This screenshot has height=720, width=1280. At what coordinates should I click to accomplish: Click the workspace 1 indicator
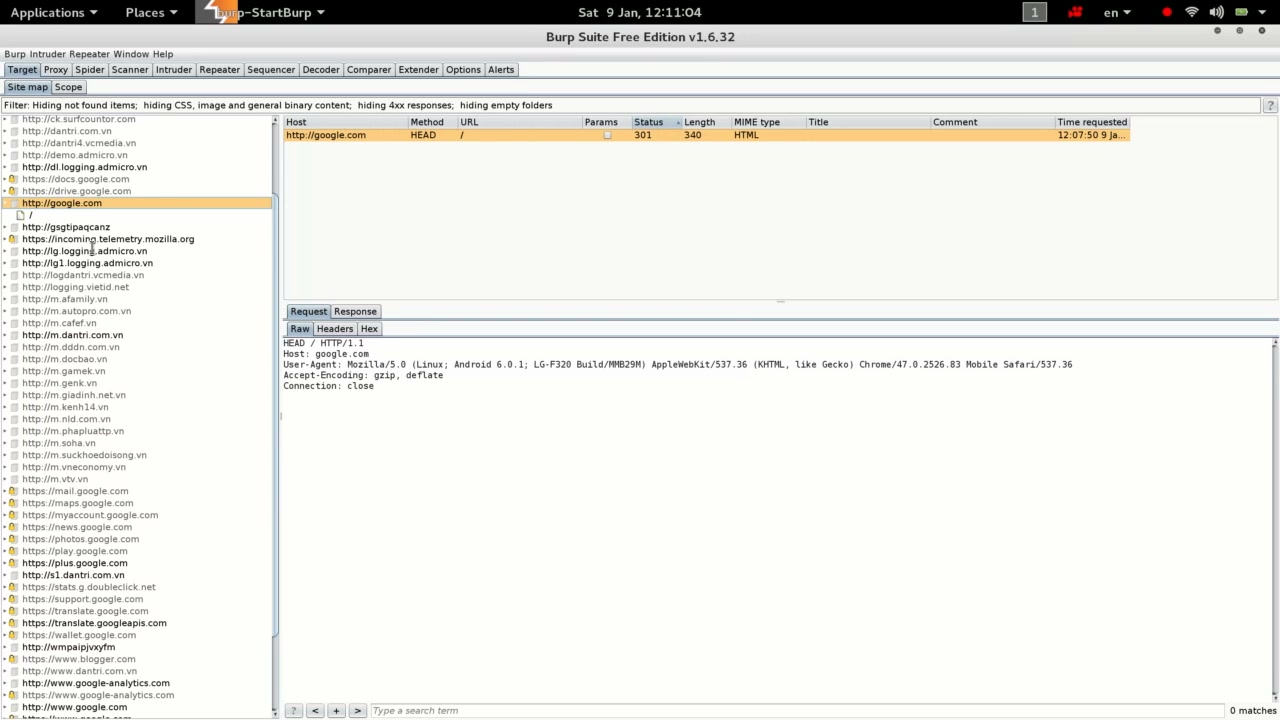pos(1034,12)
